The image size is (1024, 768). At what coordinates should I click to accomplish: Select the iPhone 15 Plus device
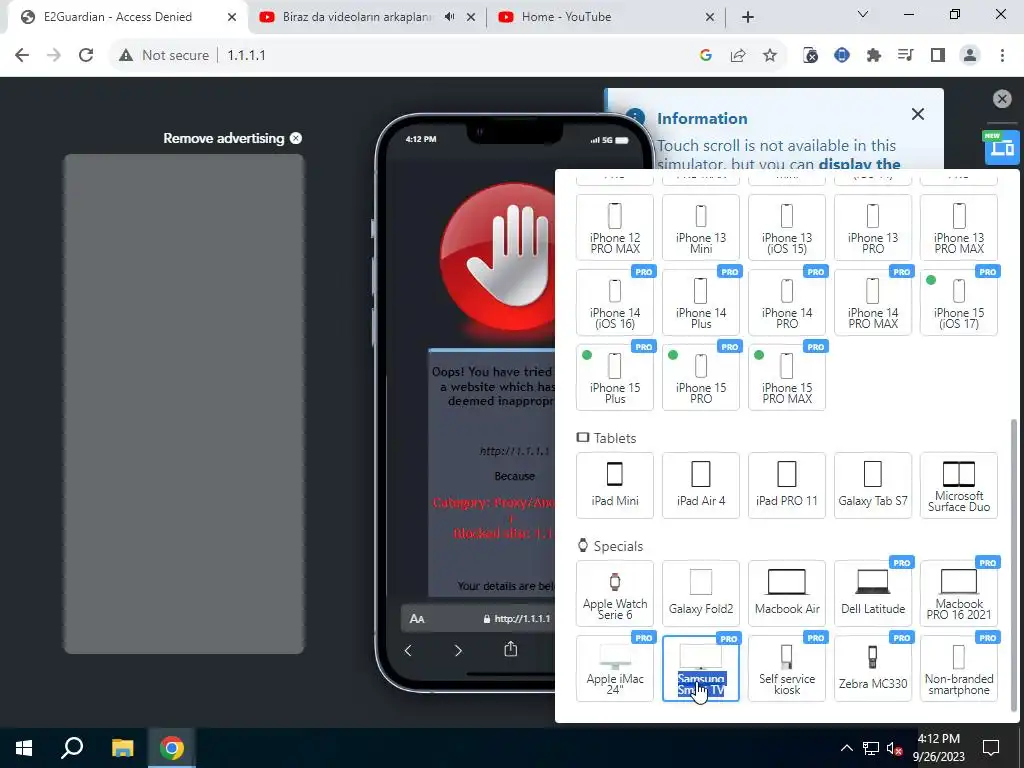click(x=615, y=377)
